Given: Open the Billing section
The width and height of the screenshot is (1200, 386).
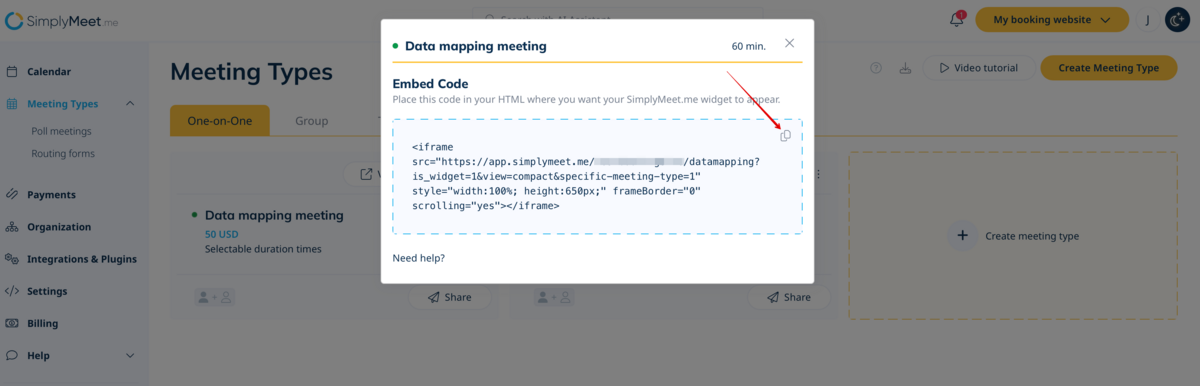Looking at the screenshot, I should [43, 323].
